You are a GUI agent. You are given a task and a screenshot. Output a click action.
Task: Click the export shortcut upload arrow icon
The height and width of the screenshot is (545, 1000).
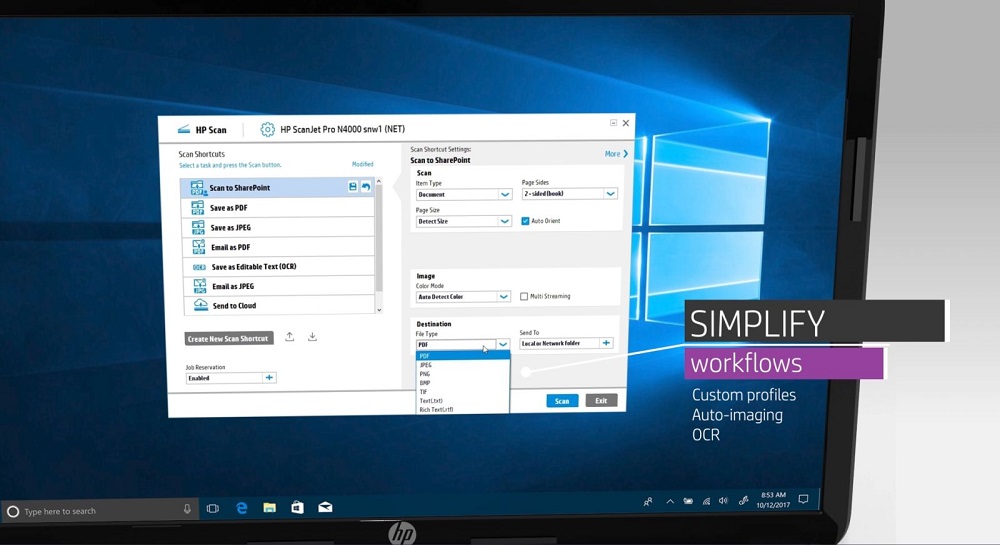click(289, 337)
